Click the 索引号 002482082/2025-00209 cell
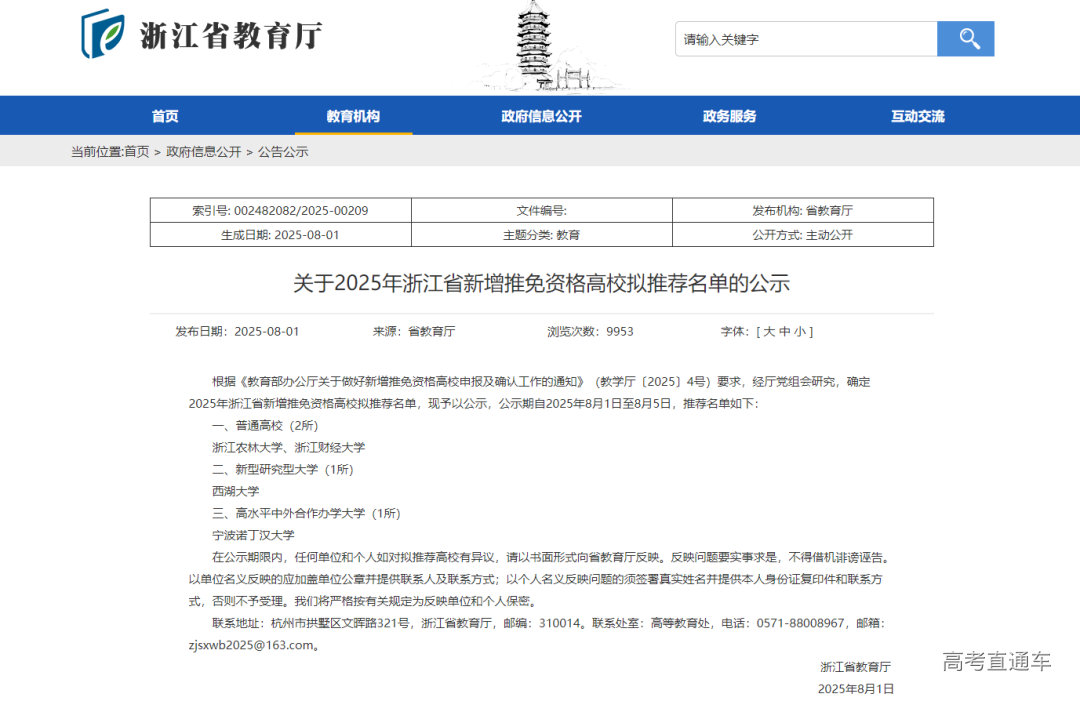This screenshot has height=701, width=1080. pos(280,210)
